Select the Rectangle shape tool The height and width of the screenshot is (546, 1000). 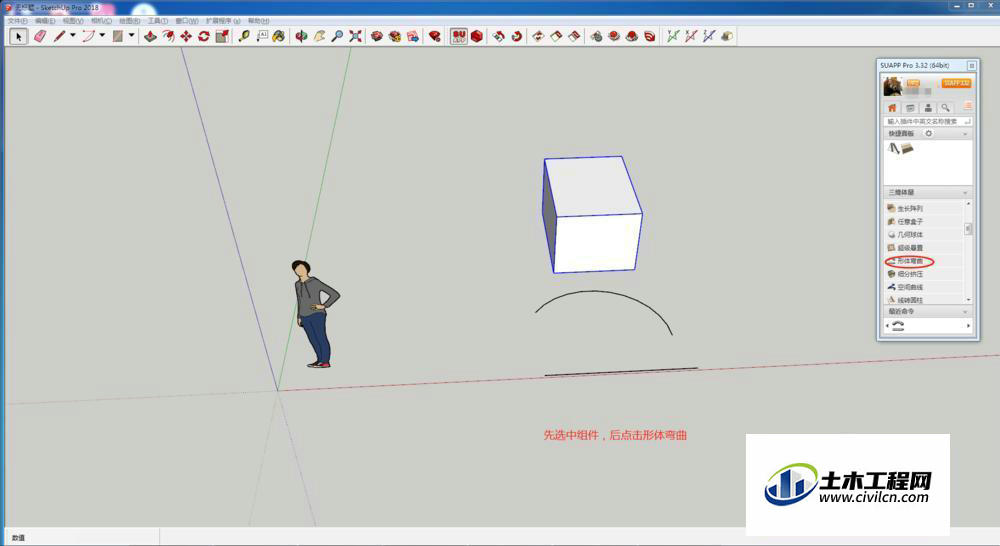click(117, 36)
